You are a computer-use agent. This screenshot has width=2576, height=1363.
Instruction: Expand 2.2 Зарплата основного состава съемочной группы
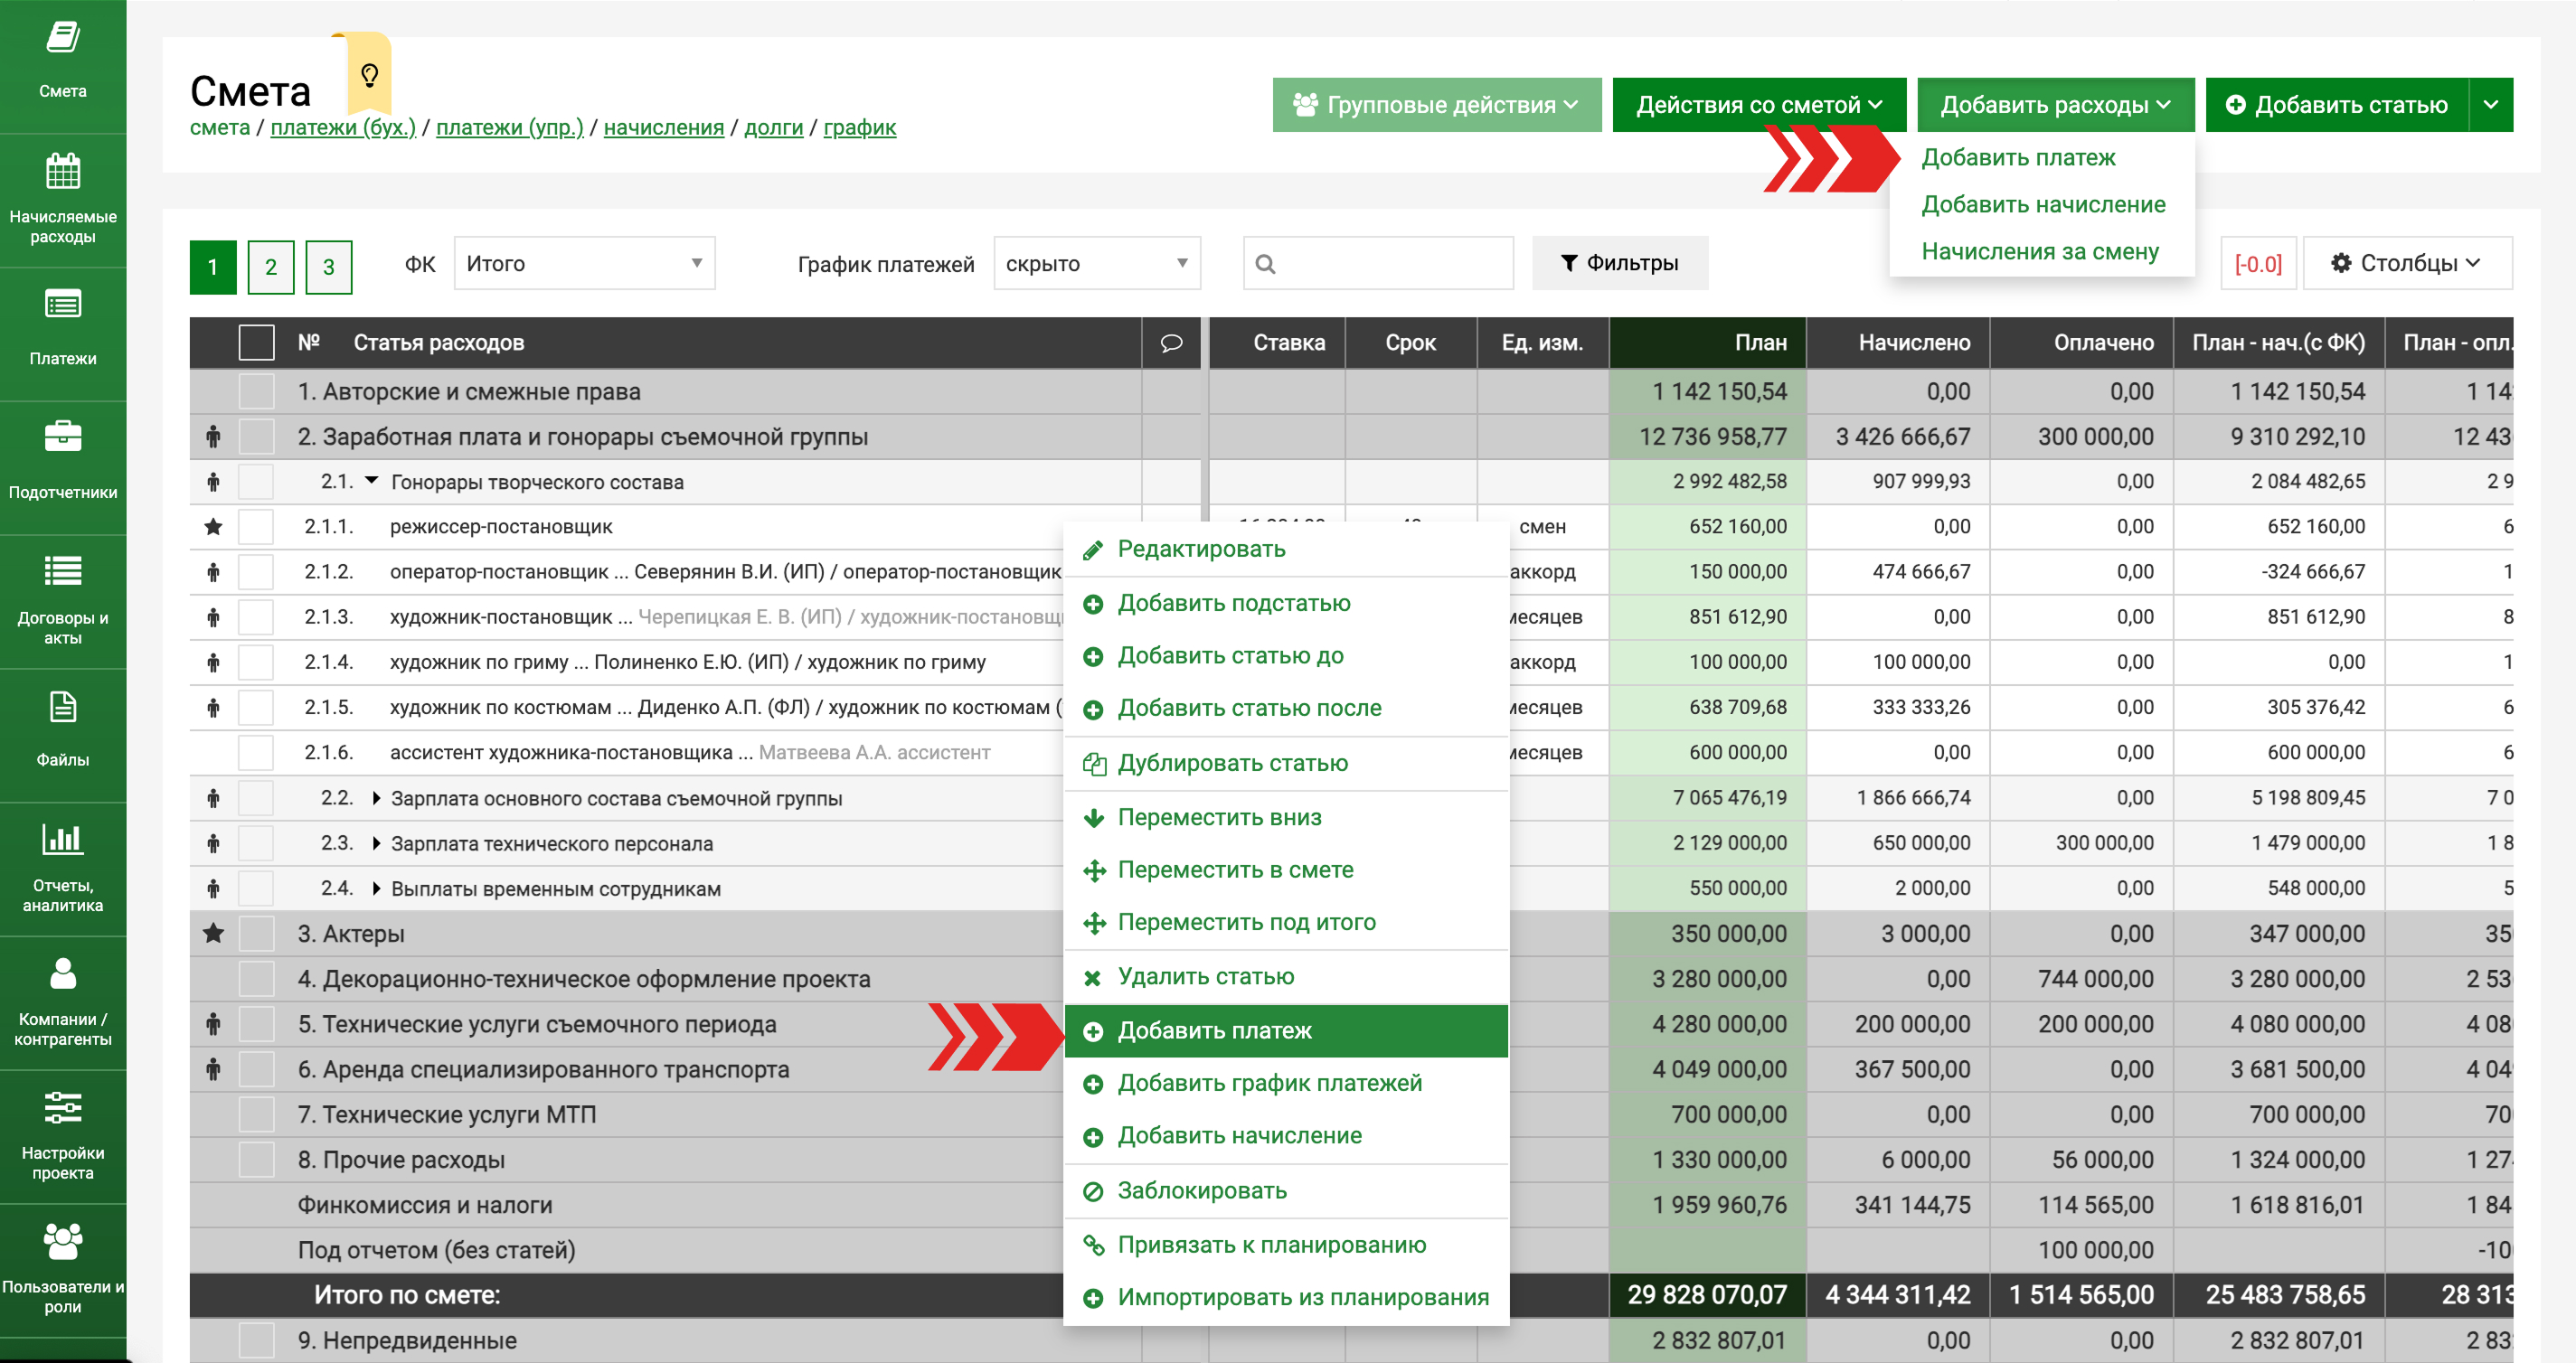[376, 798]
